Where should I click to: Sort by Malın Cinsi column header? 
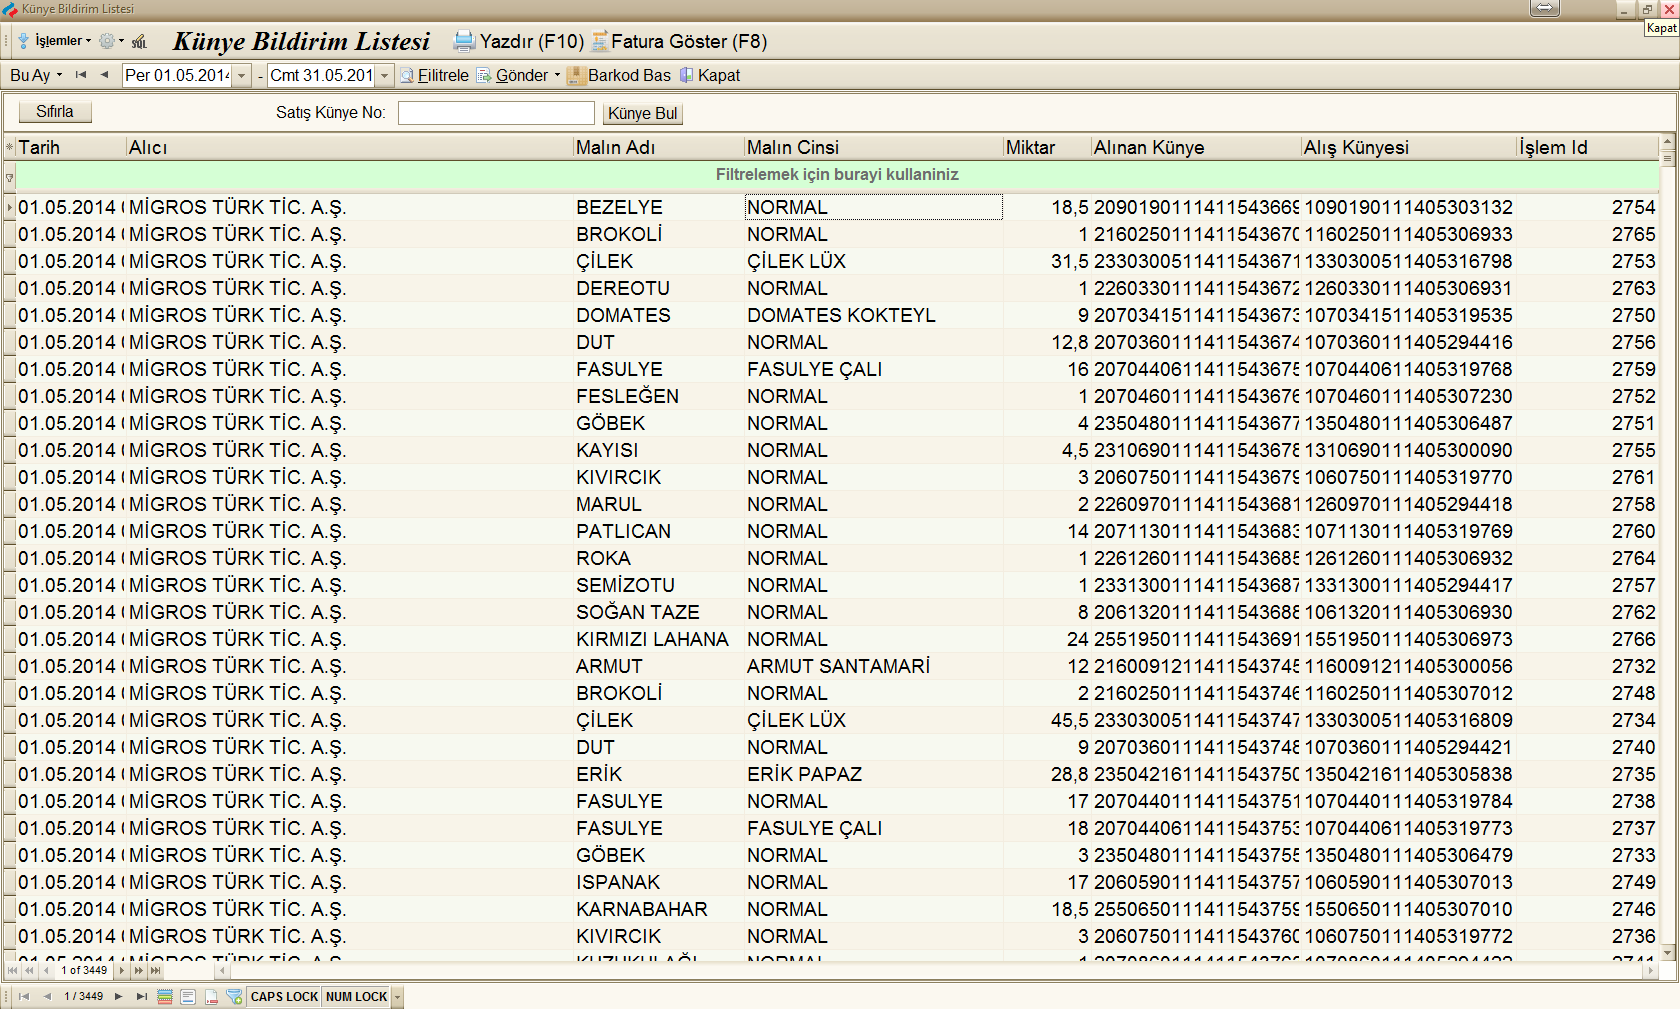(874, 147)
